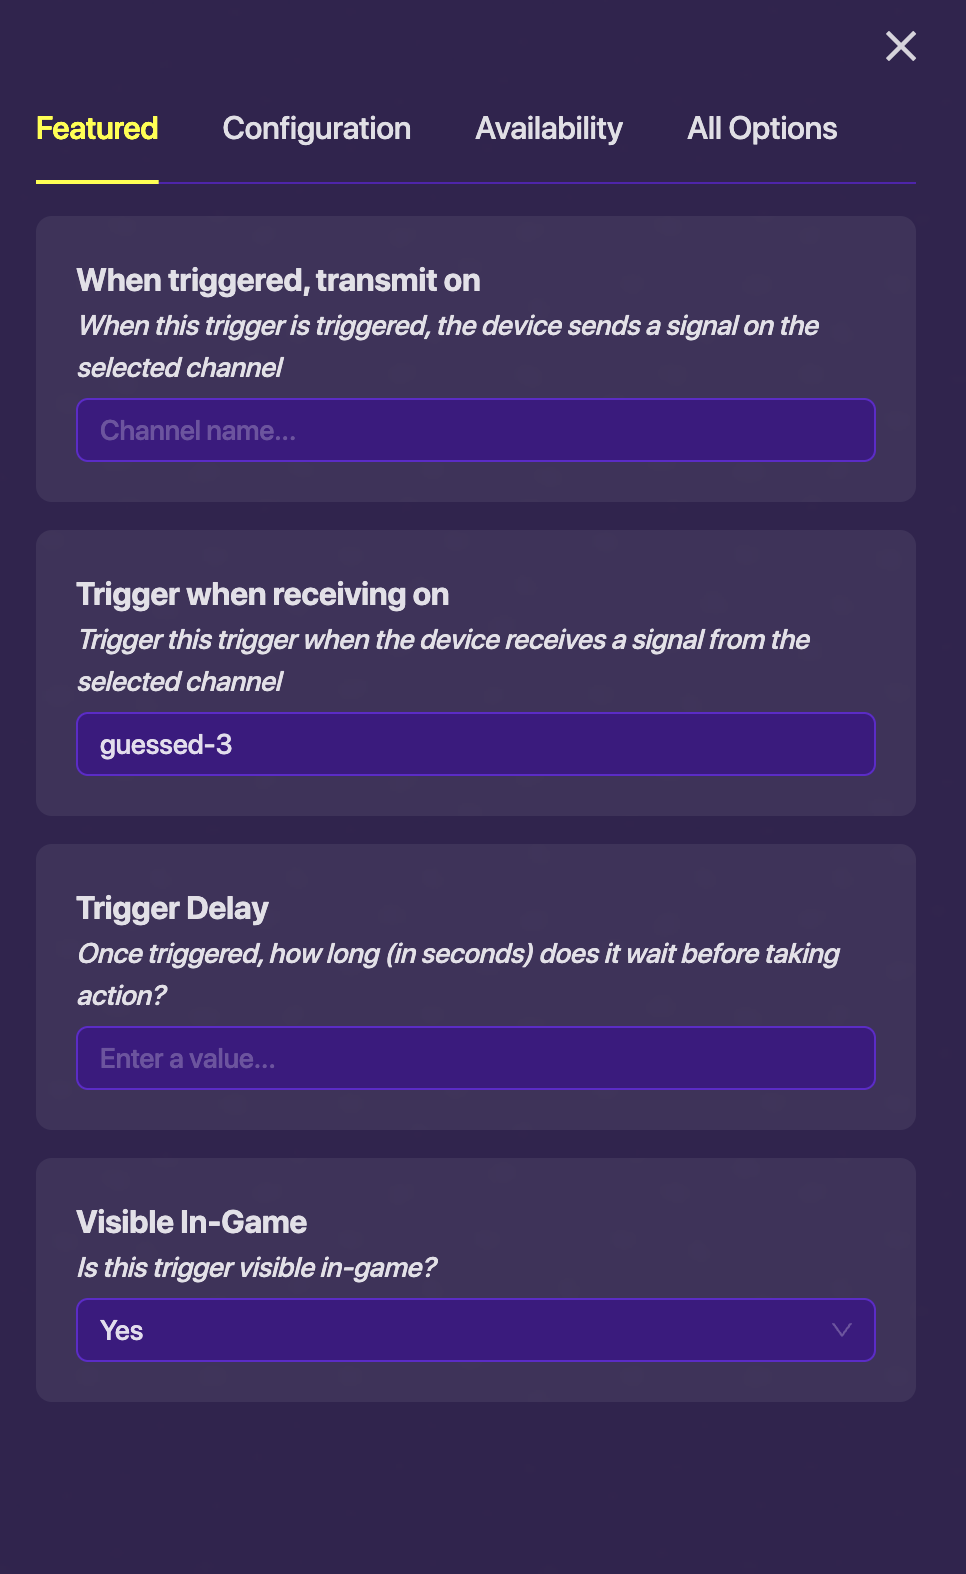Click "Is this trigger visible in-game?" text
Image resolution: width=966 pixels, height=1574 pixels.
coord(257,1268)
